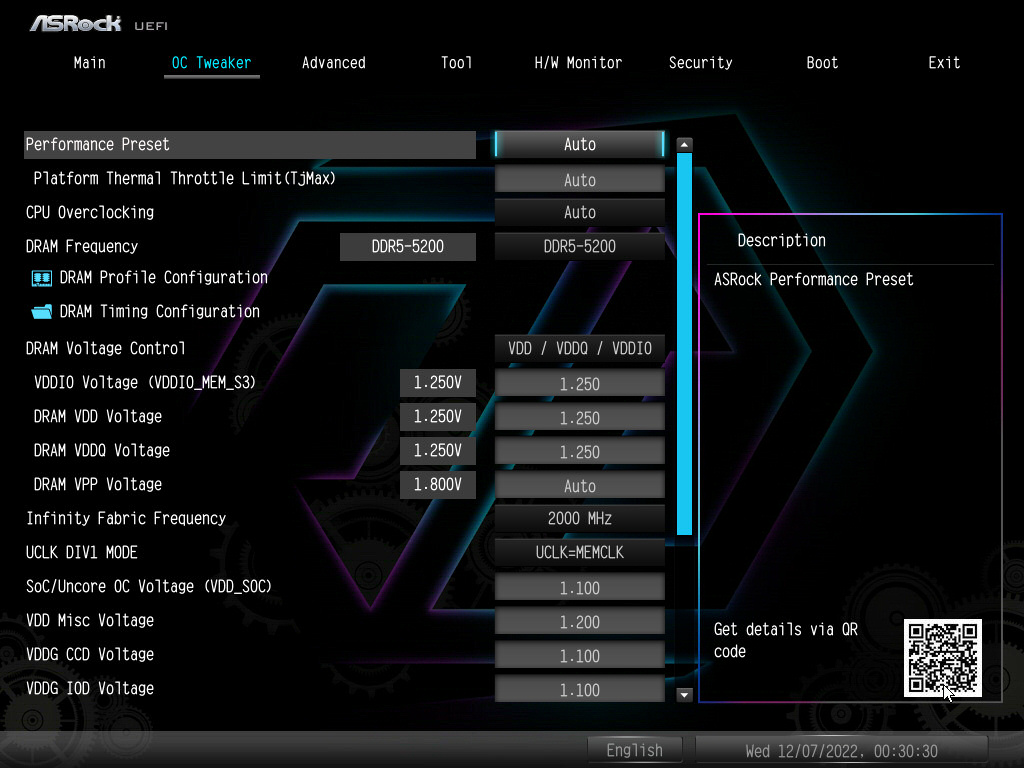Open the DRAM Profile Configuration submenu icon
Viewport: 1024px width, 768px height.
click(42, 277)
